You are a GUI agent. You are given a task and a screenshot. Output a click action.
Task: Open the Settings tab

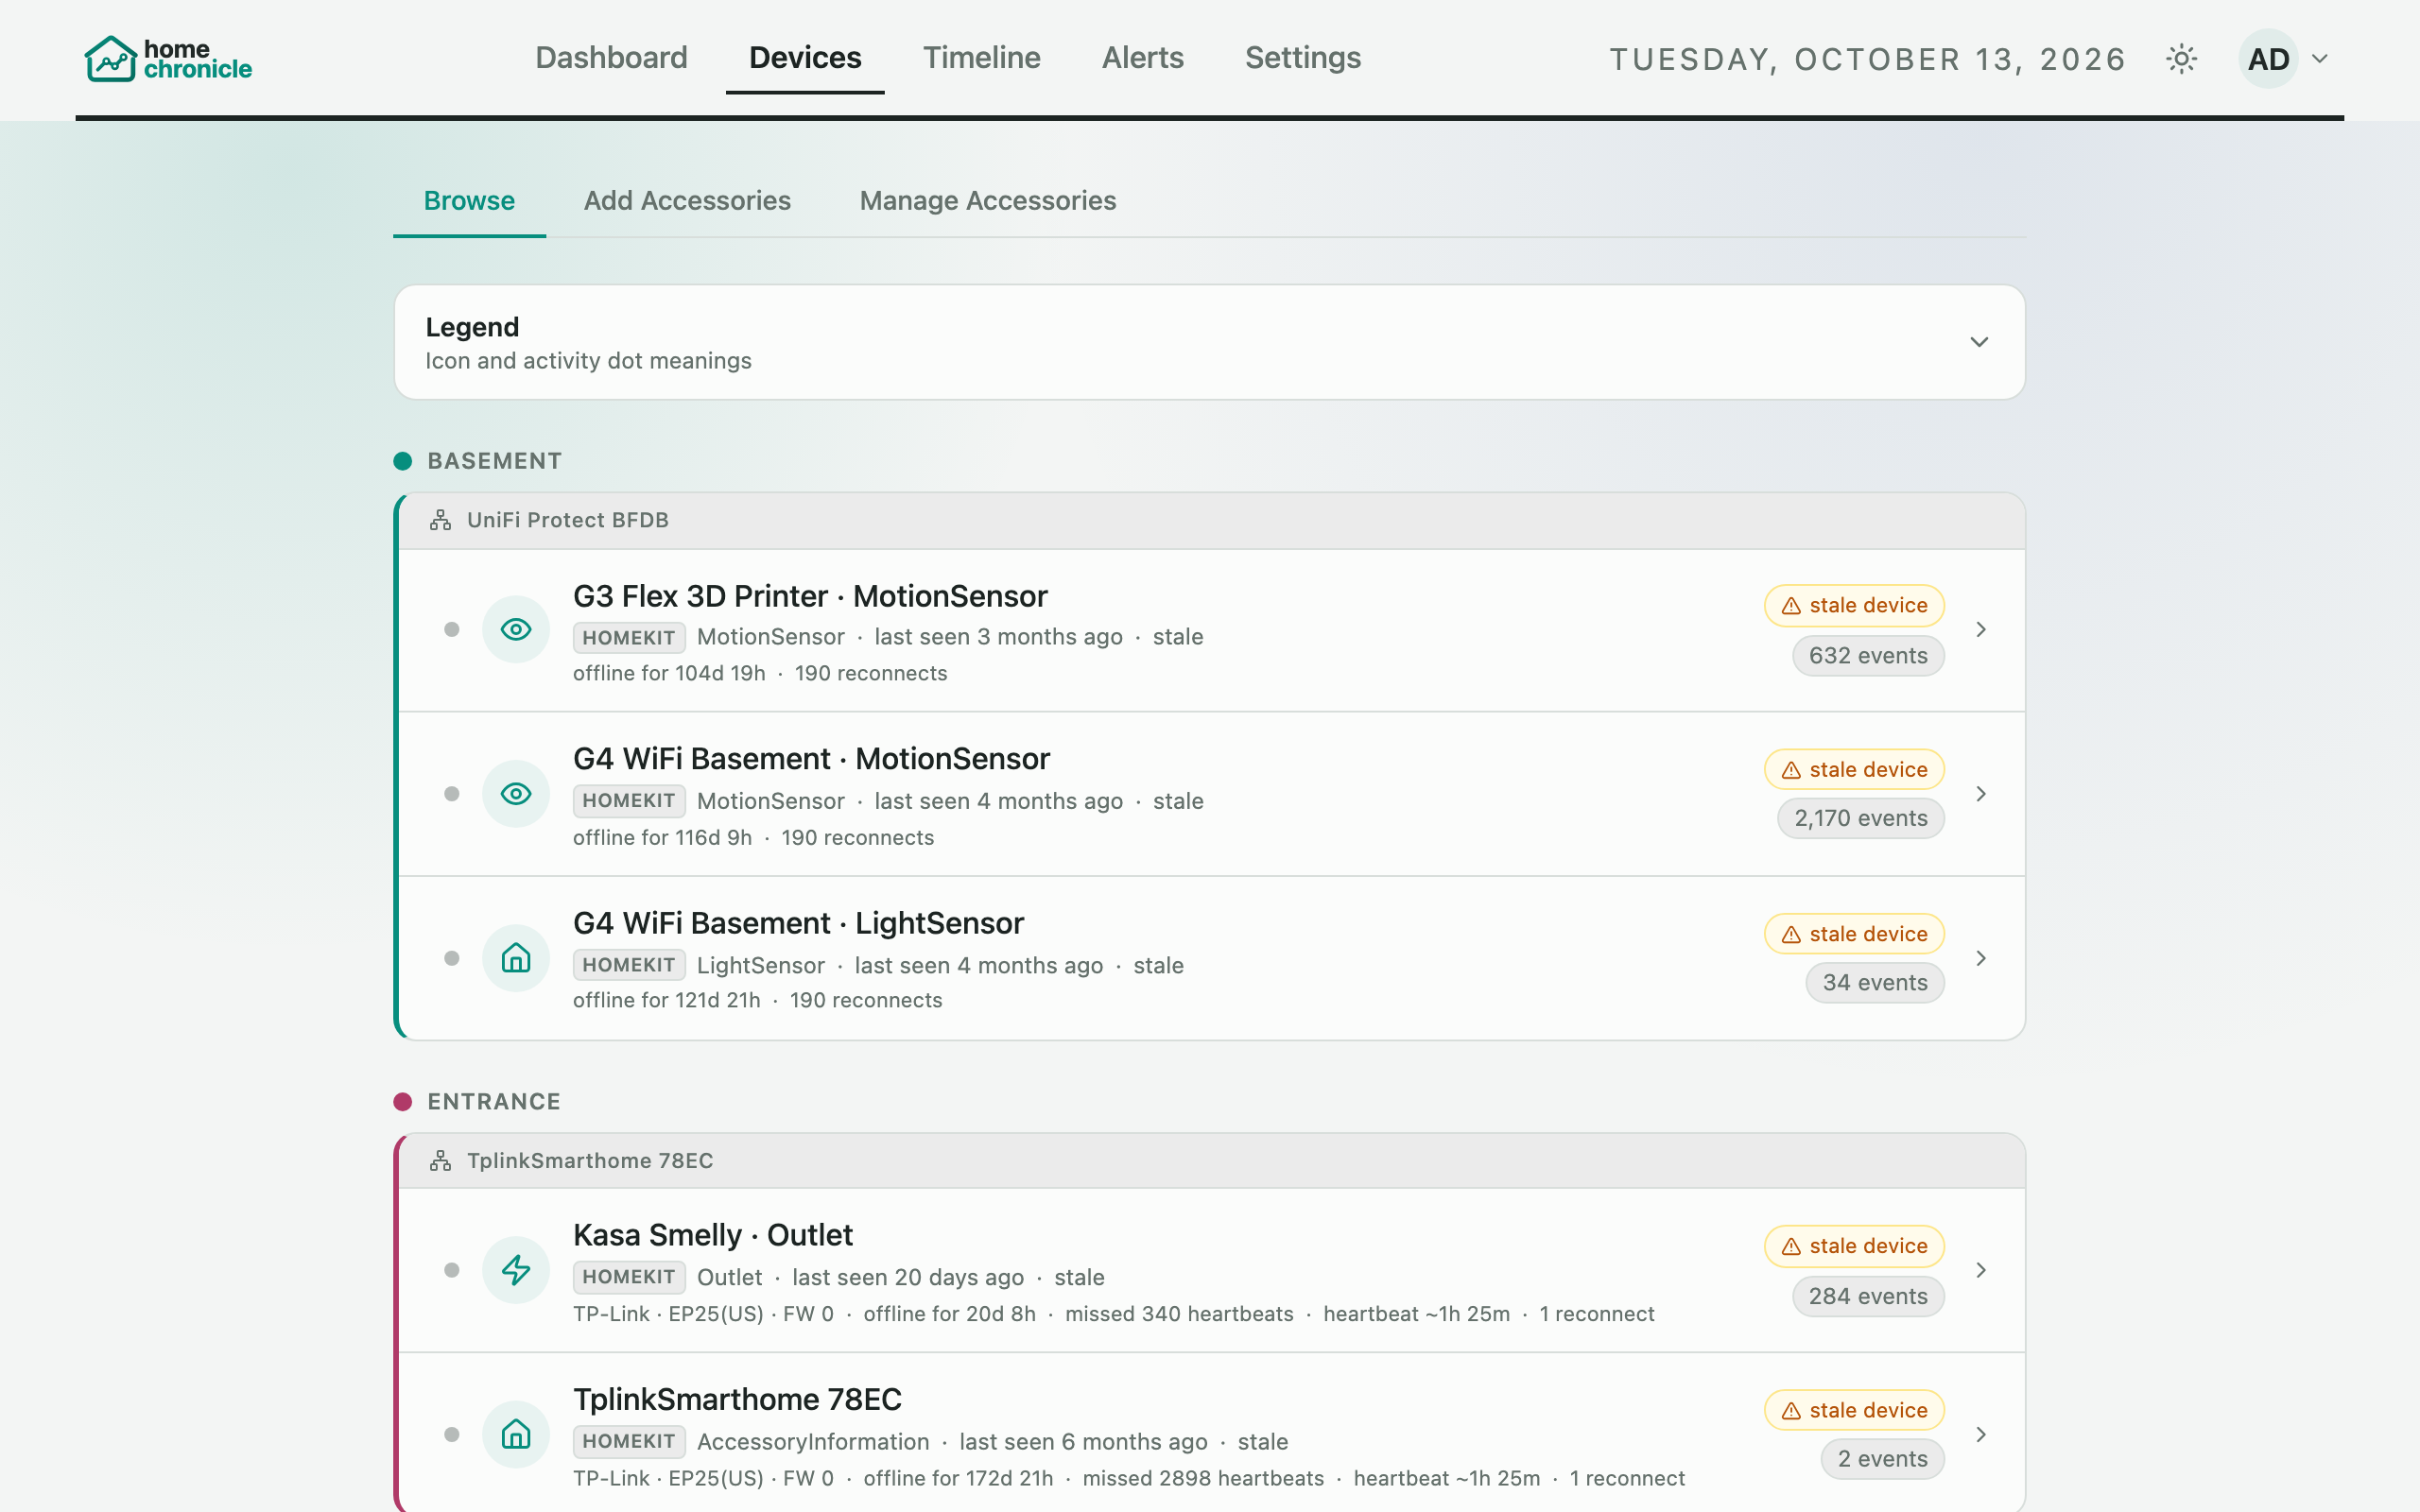coord(1302,58)
